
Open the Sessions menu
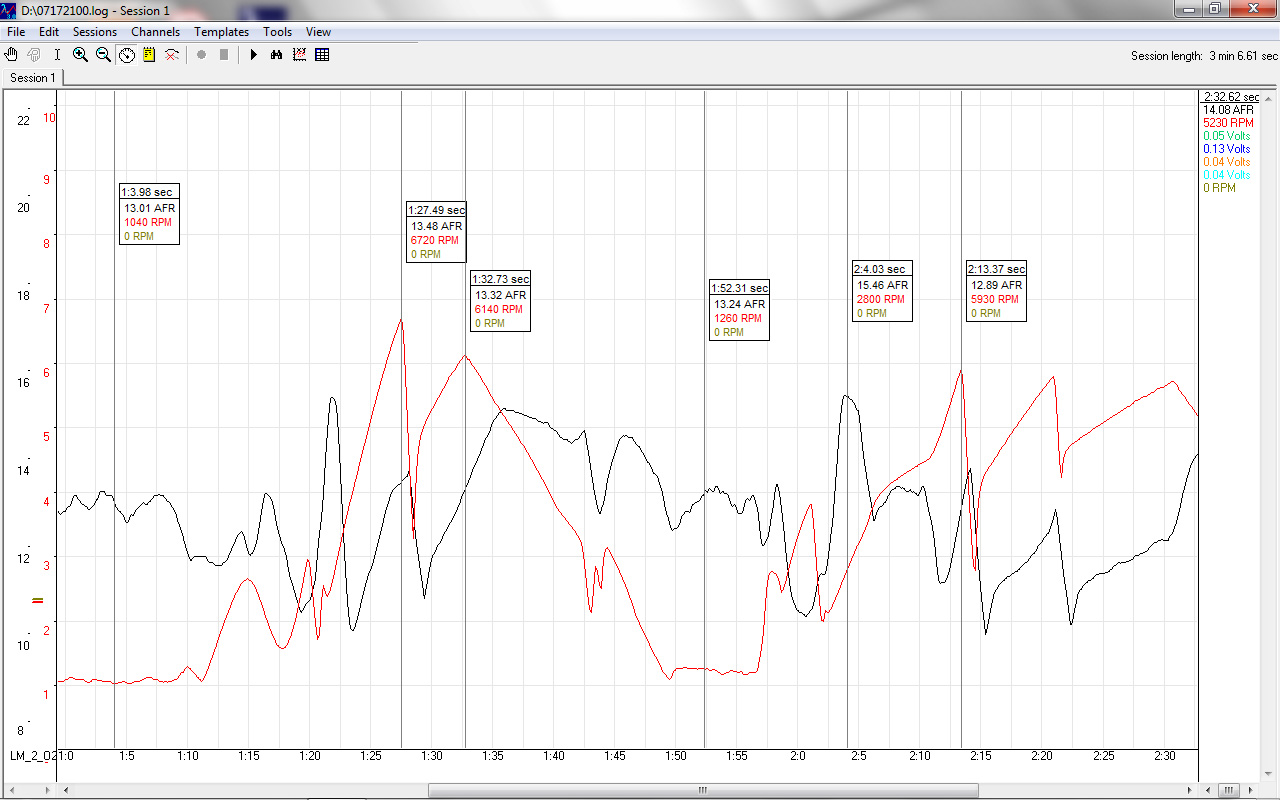[x=95, y=32]
